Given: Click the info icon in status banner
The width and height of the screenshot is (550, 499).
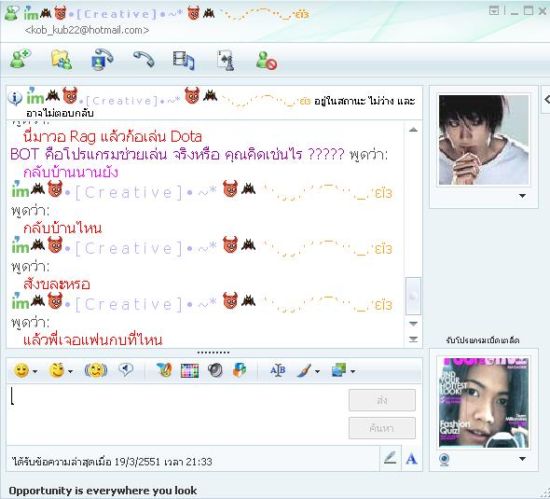Looking at the screenshot, I should (x=15, y=99).
